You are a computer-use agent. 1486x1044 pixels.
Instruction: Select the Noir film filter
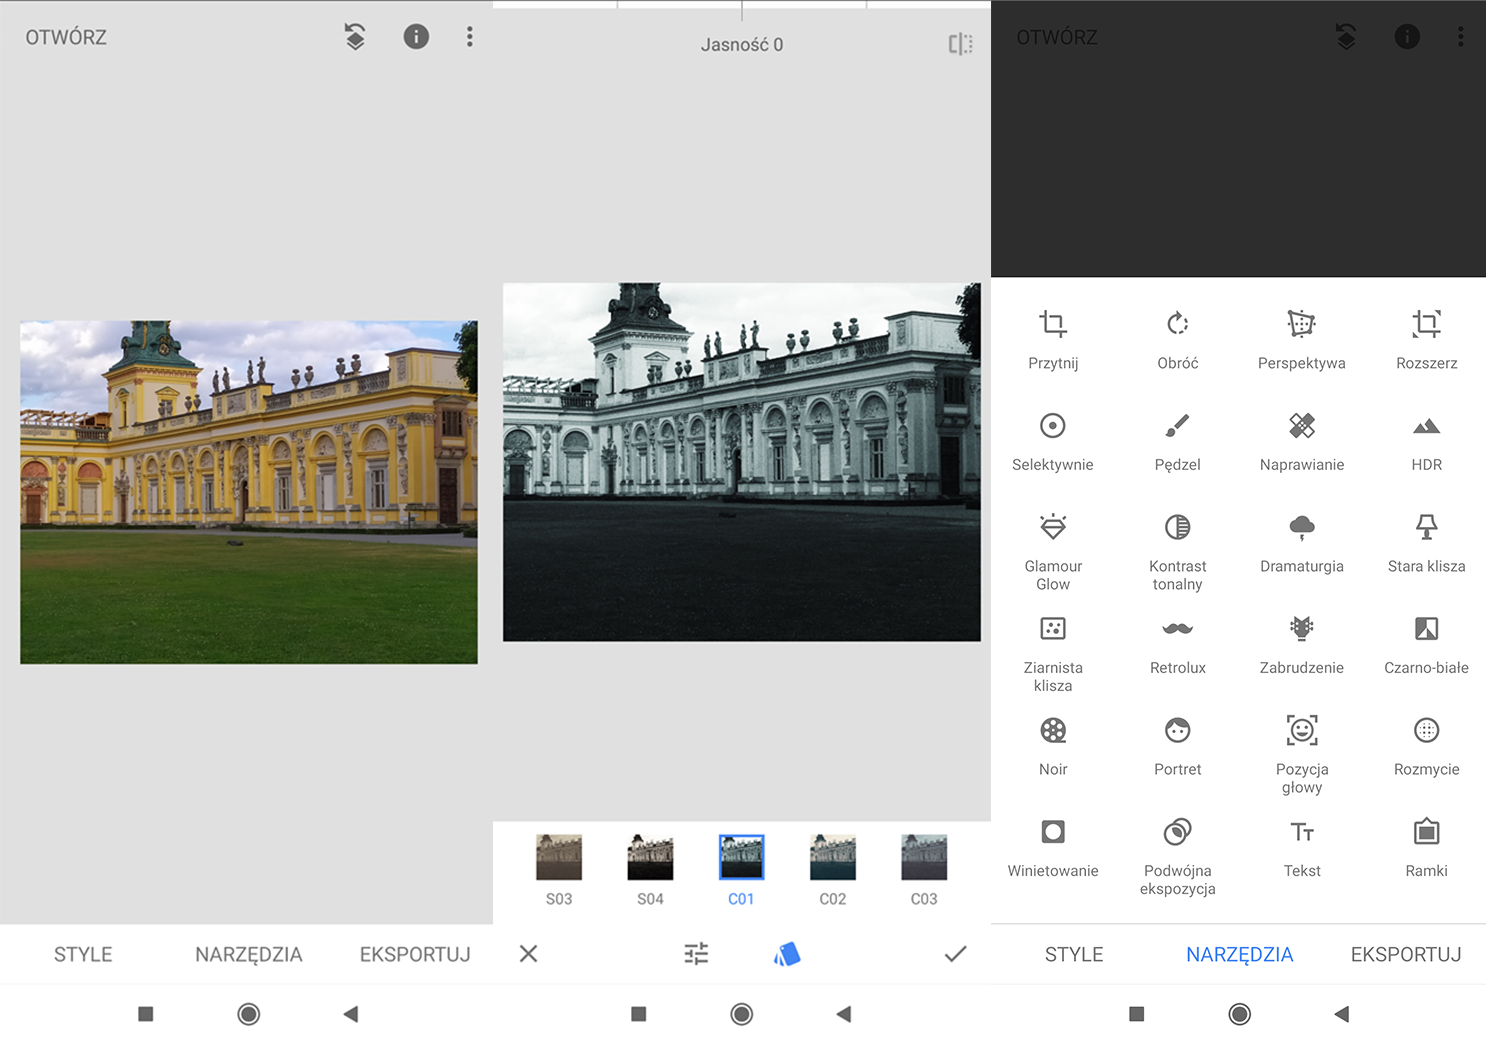click(1052, 731)
